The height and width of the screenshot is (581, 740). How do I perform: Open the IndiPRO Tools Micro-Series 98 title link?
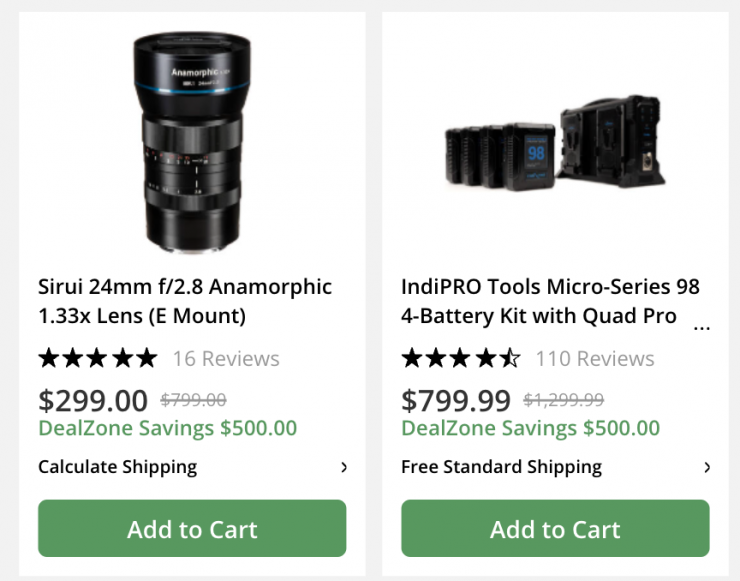point(550,301)
